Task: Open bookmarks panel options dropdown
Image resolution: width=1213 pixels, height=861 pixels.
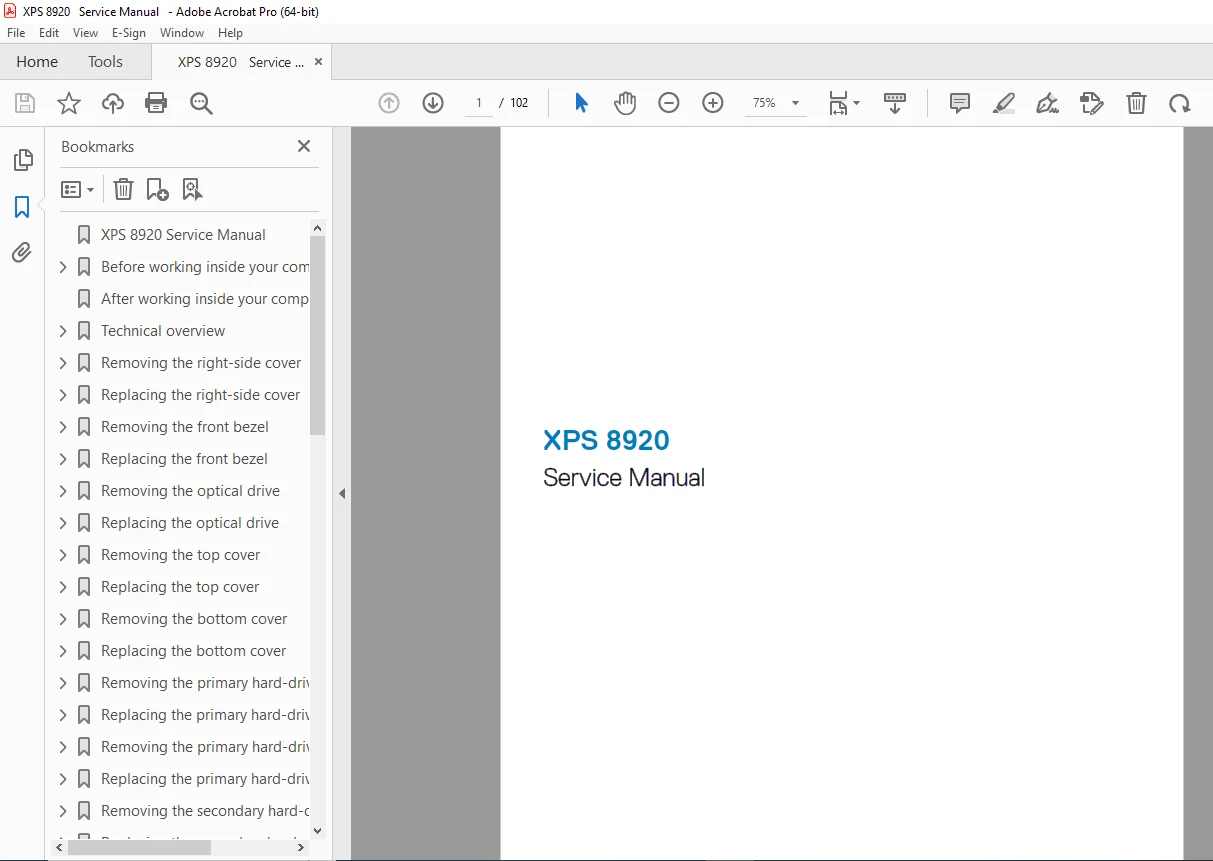Action: [x=78, y=189]
